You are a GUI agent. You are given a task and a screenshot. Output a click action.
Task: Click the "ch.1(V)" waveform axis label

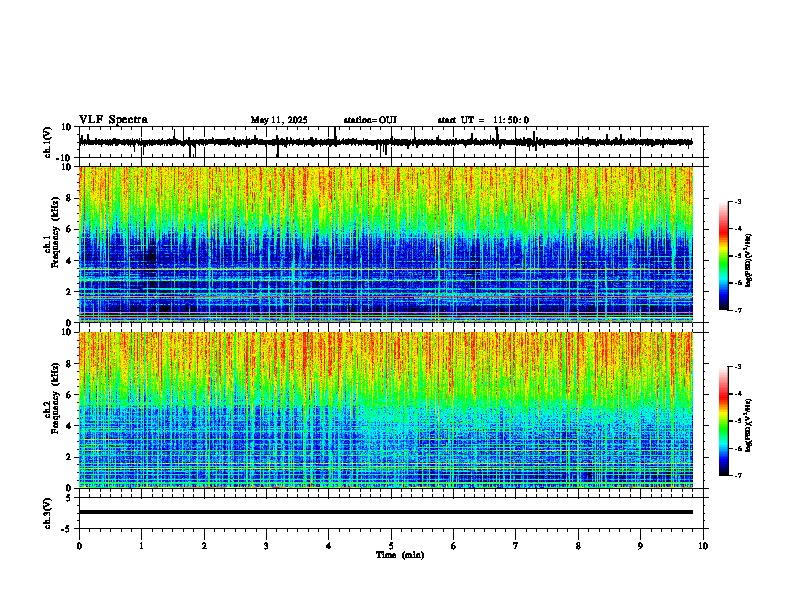[48, 142]
